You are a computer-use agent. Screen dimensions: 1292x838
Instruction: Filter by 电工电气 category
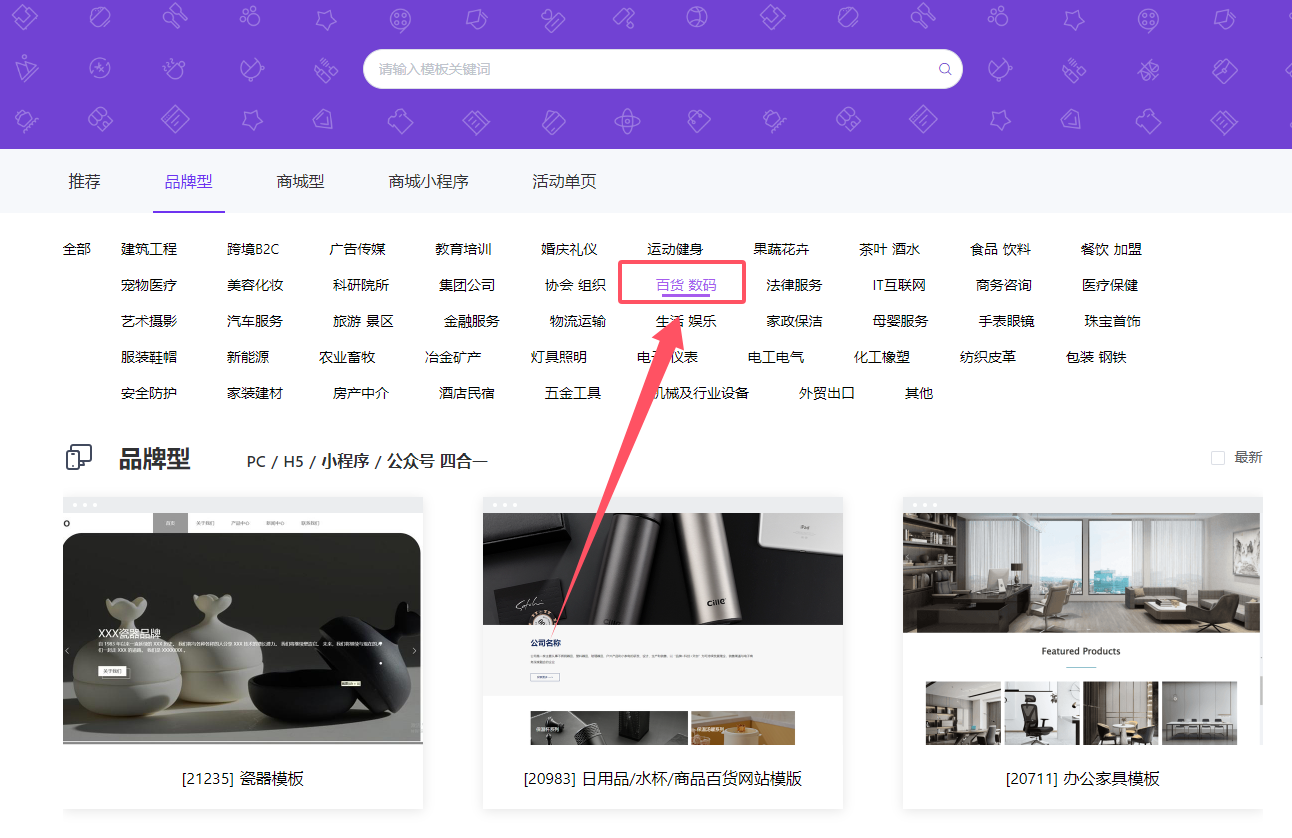pyautogui.click(x=776, y=357)
